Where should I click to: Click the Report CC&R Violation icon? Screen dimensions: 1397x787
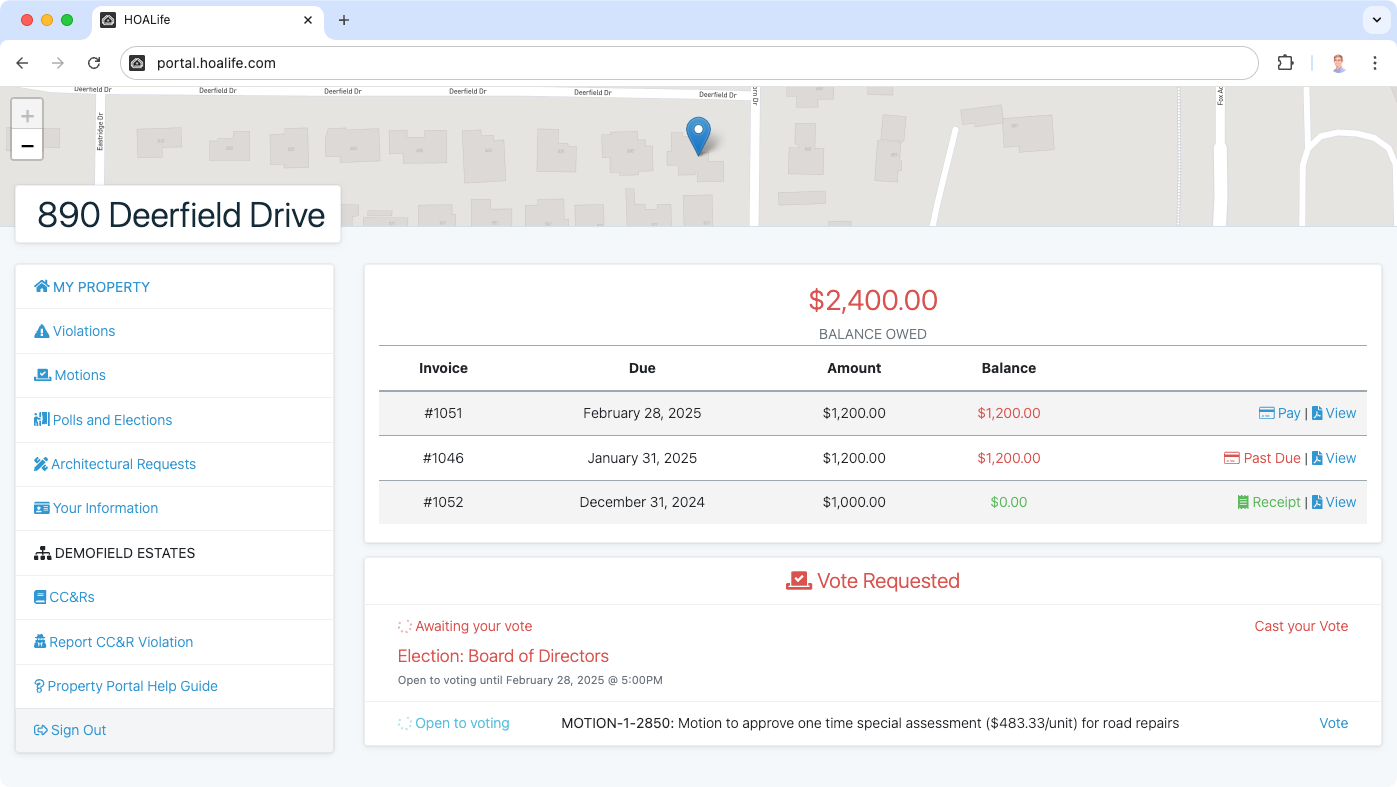[x=39, y=642]
